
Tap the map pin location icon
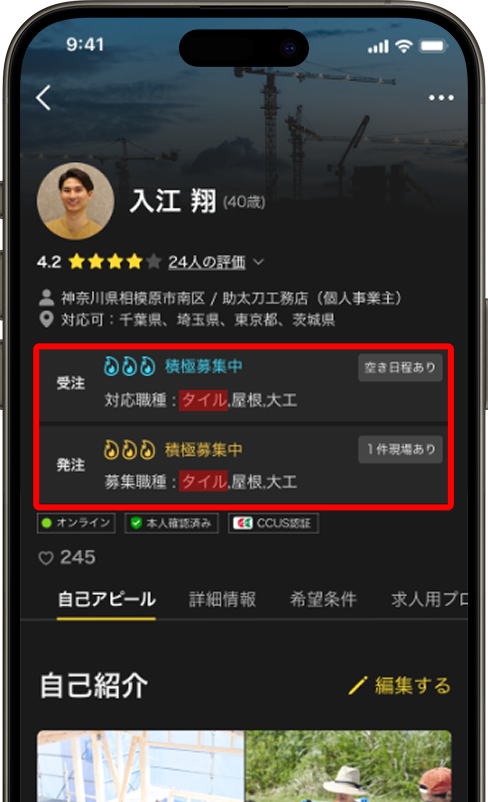click(47, 320)
